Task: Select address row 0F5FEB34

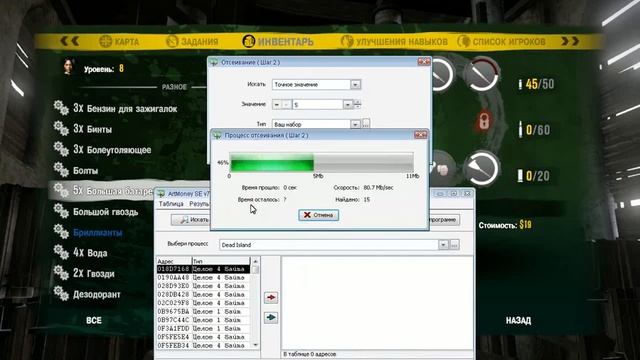Action: (x=203, y=345)
